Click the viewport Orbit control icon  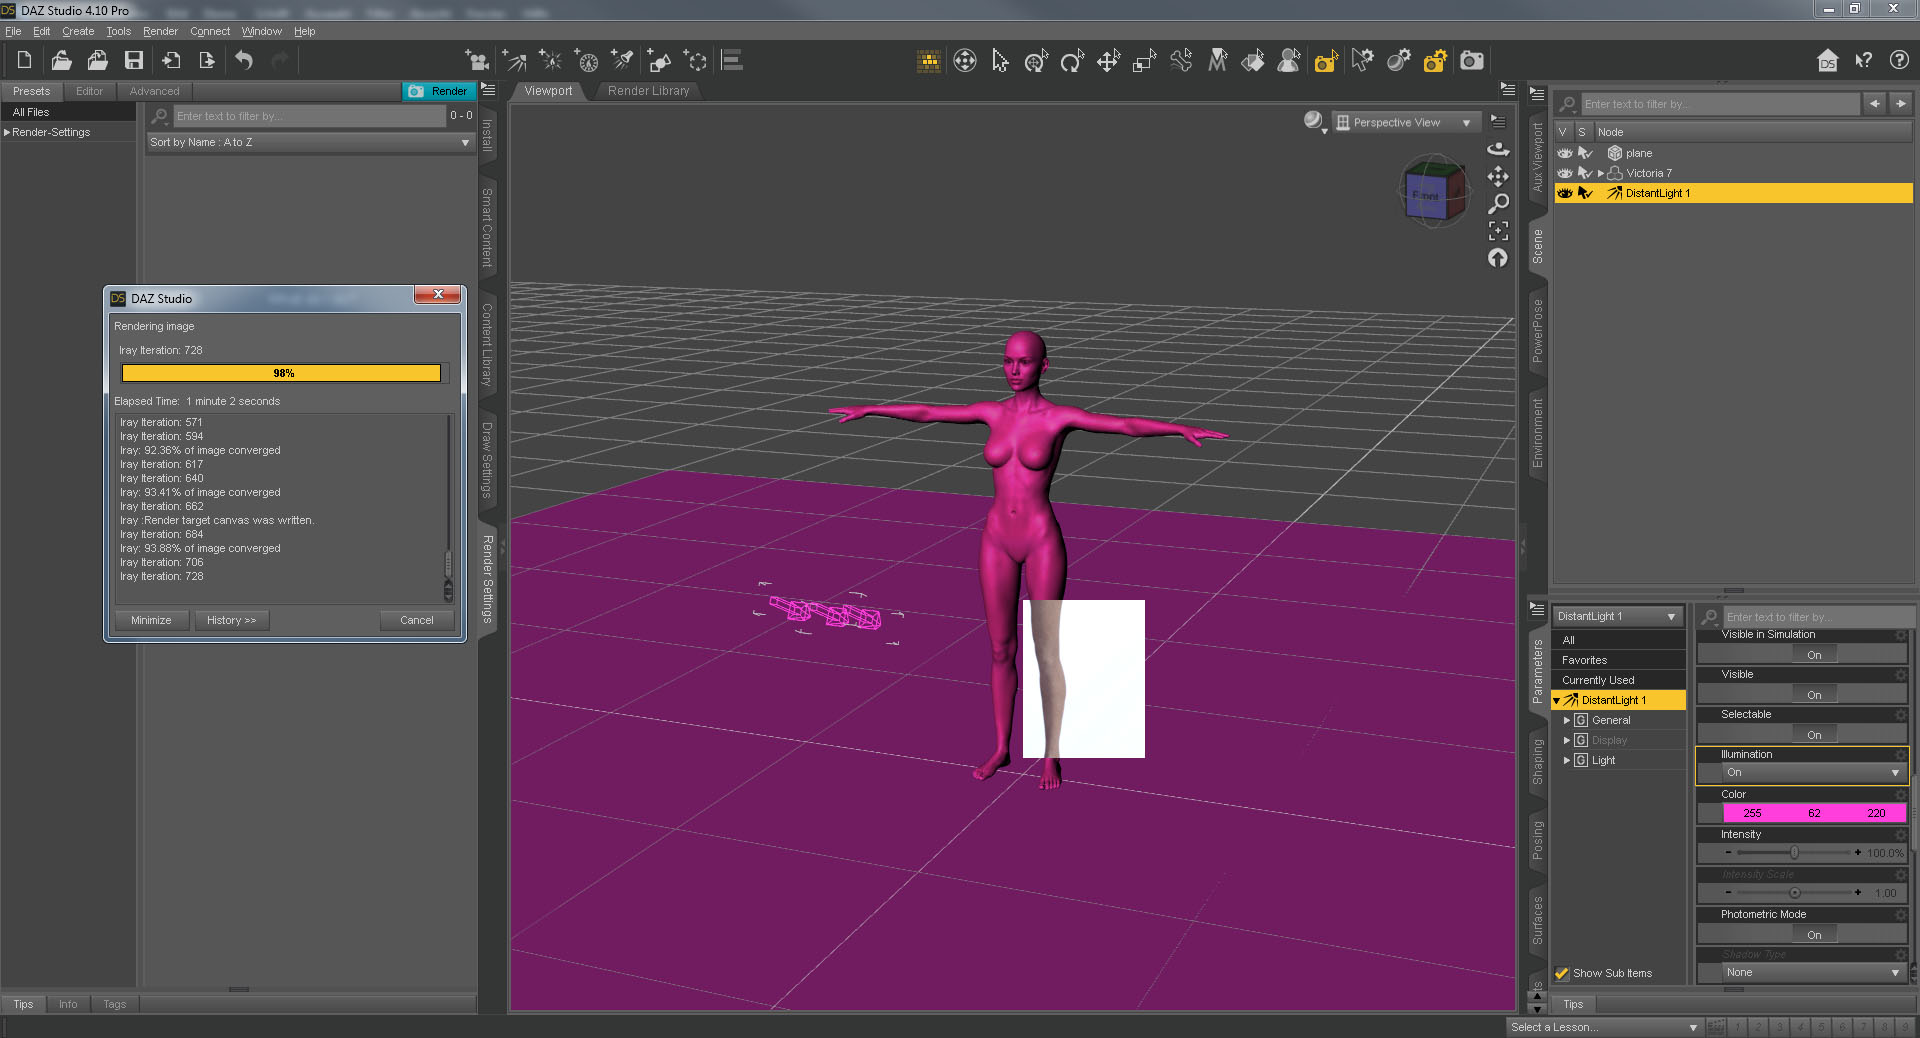1498,149
